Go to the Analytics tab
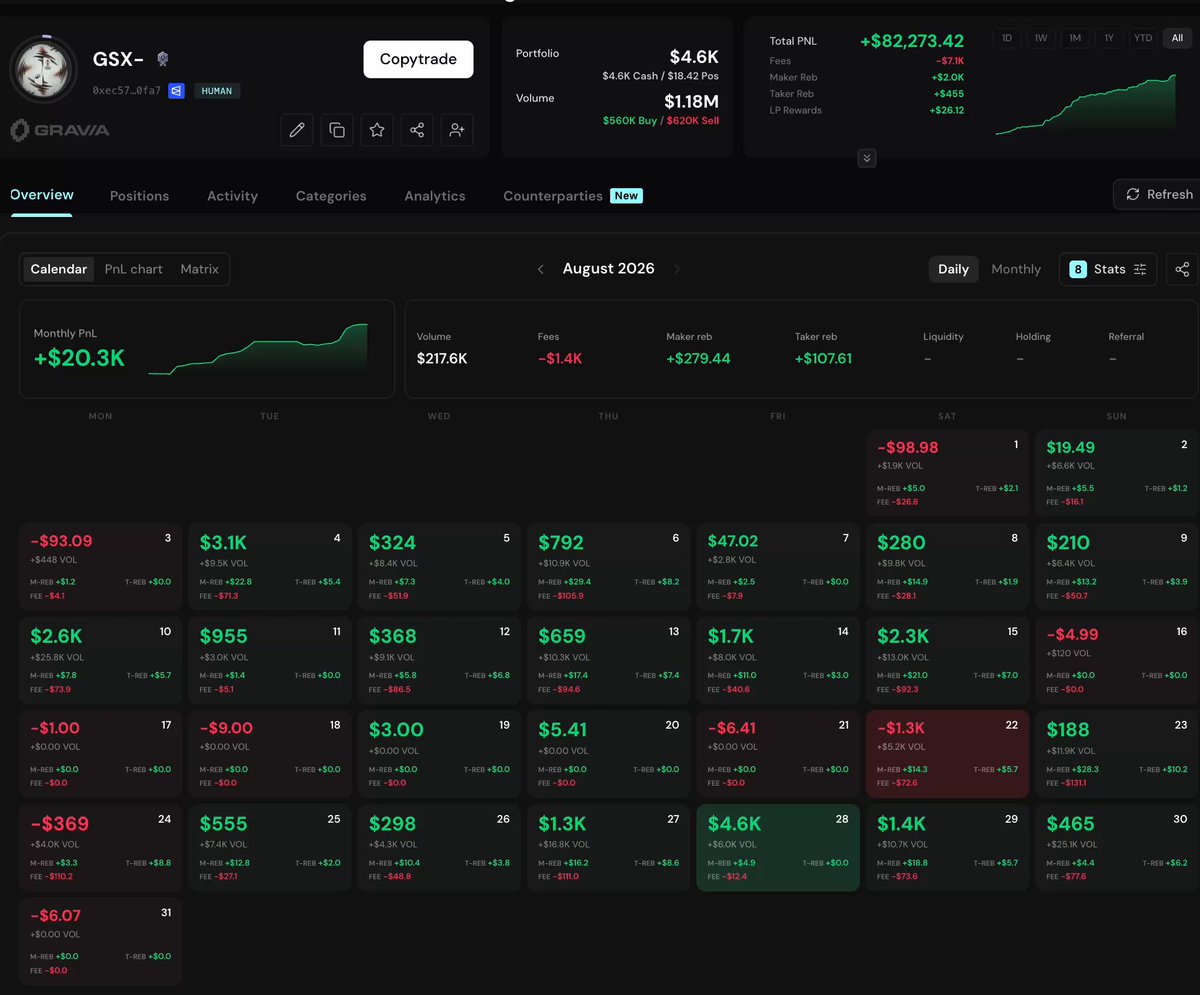The width and height of the screenshot is (1200, 995). click(x=435, y=196)
